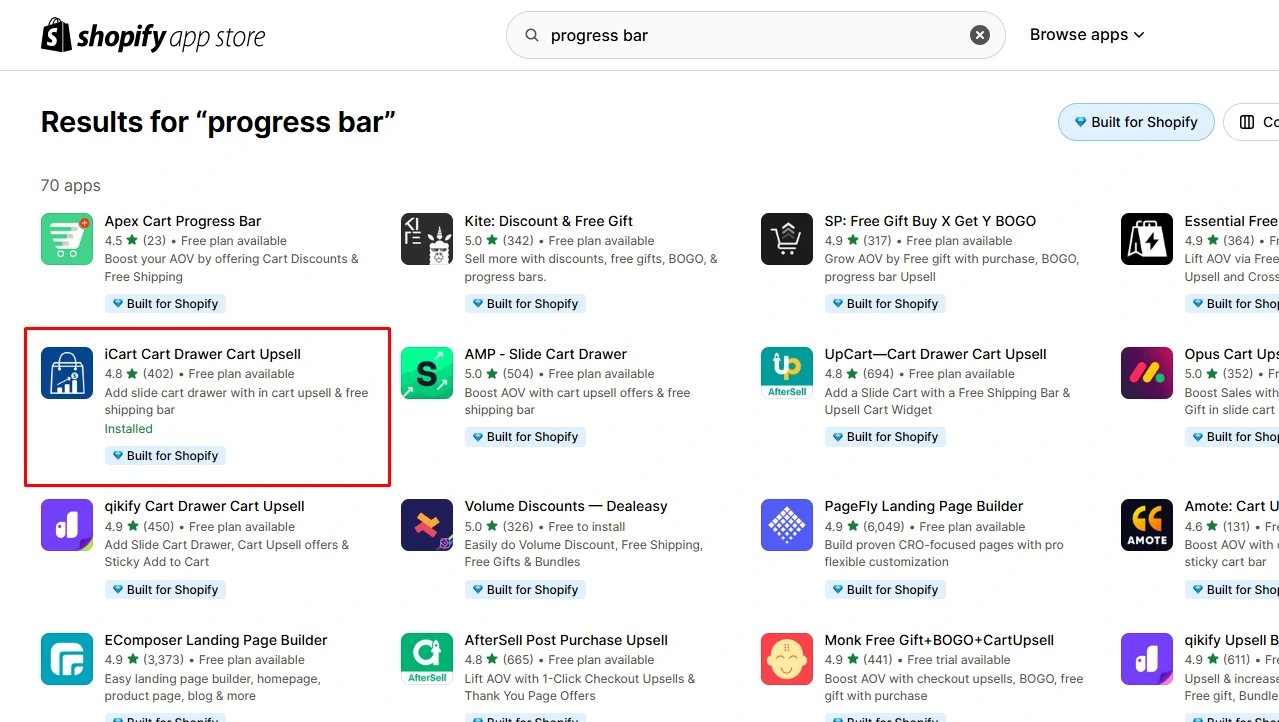Click Monk "Free trial available" text

tap(960, 660)
